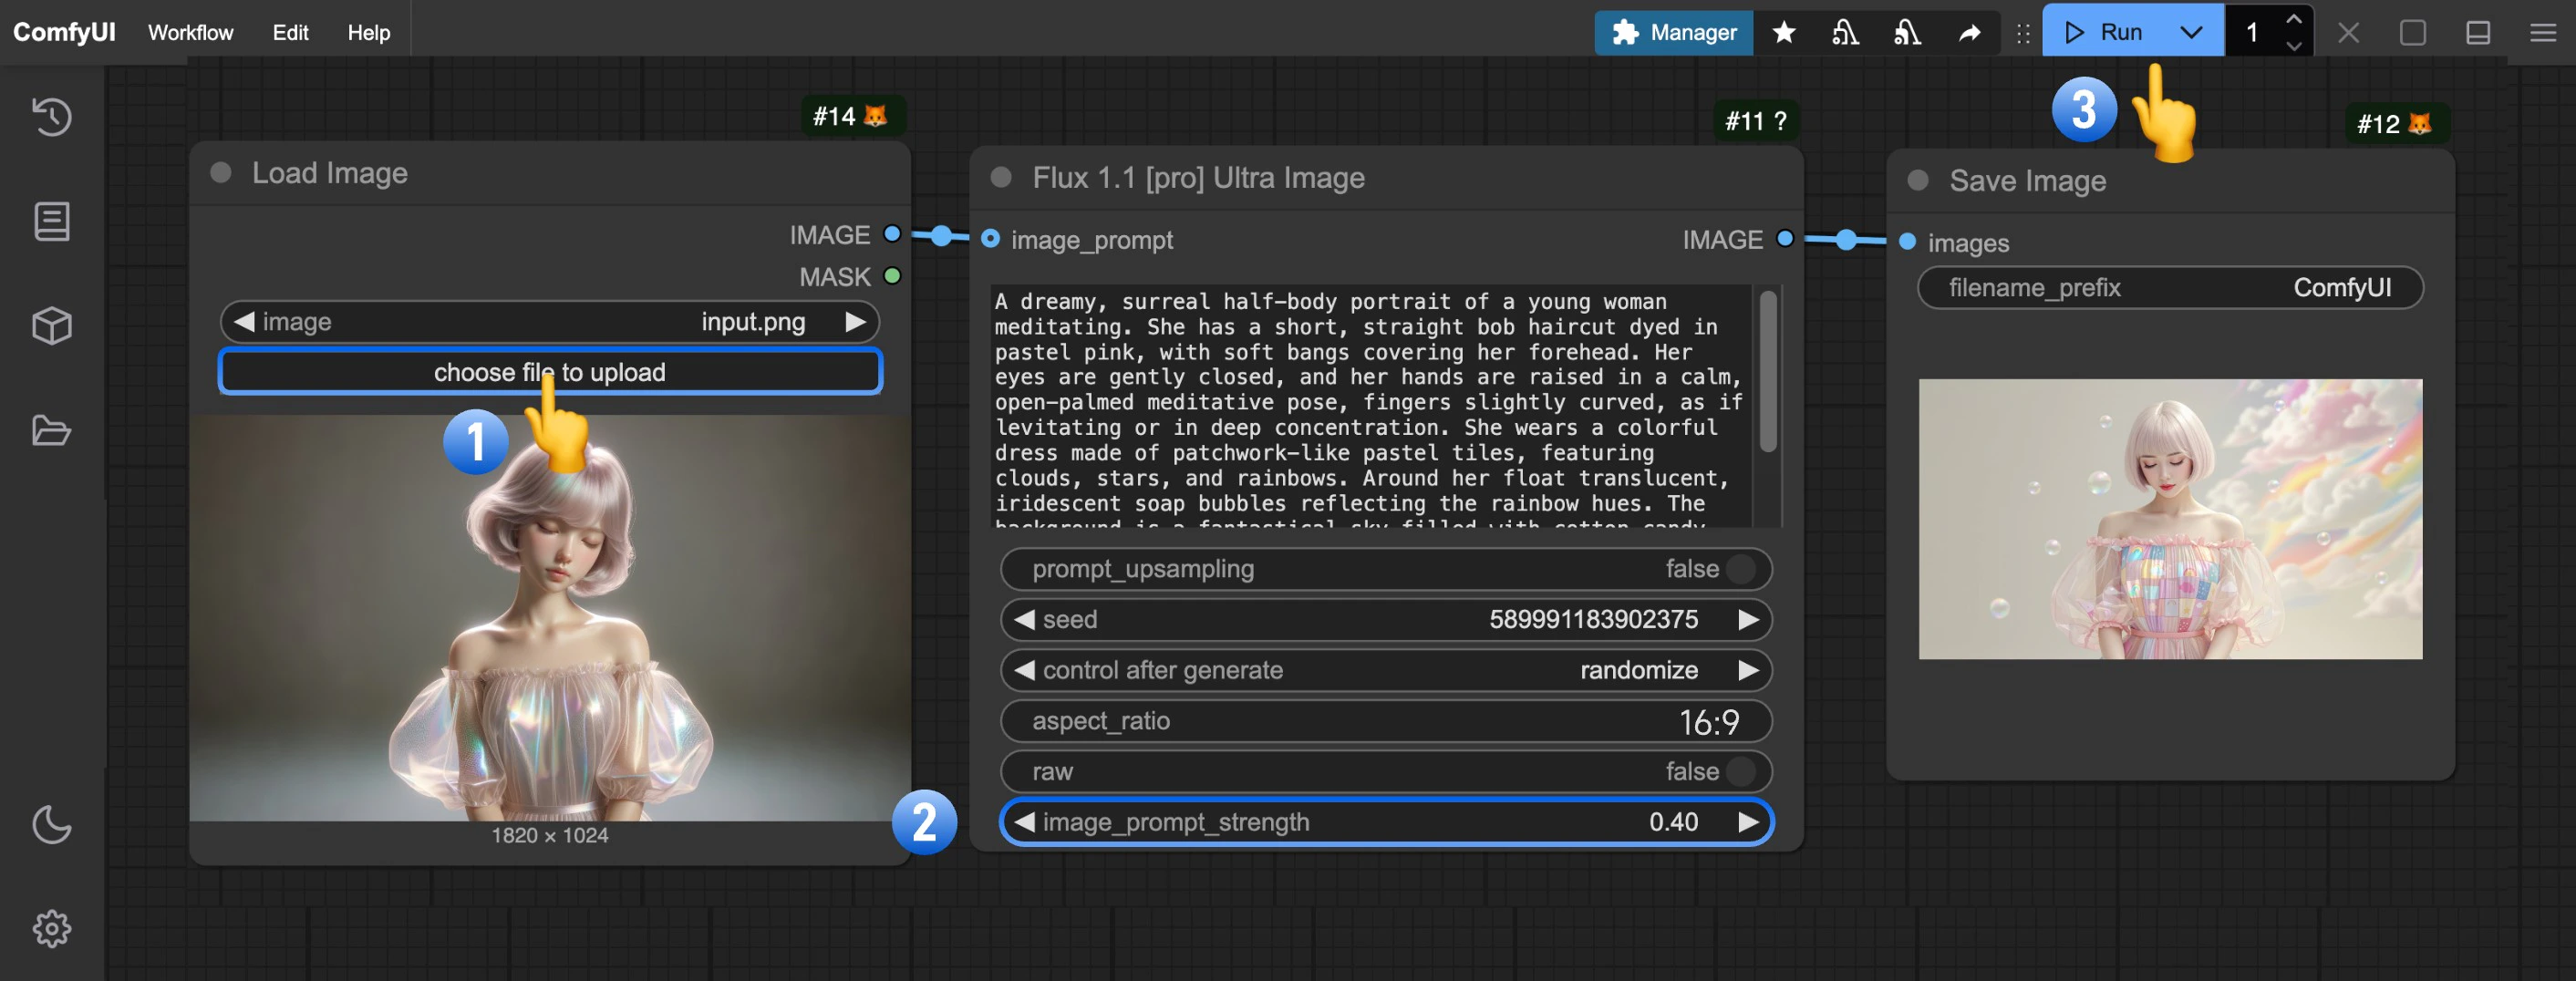Adjust the image_prompt_strength slider
This screenshot has height=981, width=2576.
tap(1385, 822)
